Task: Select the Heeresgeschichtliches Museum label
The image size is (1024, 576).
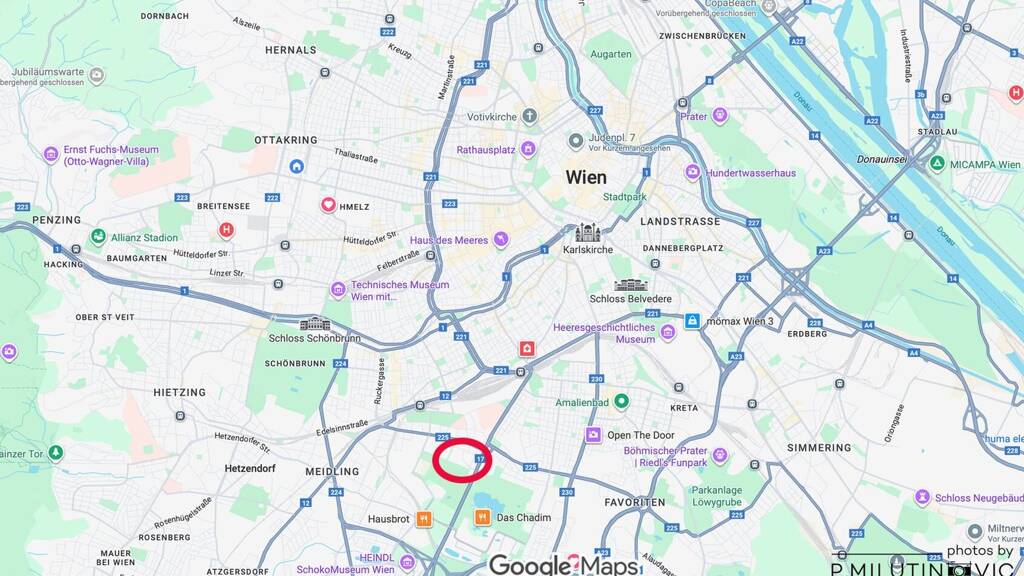Action: (604, 333)
